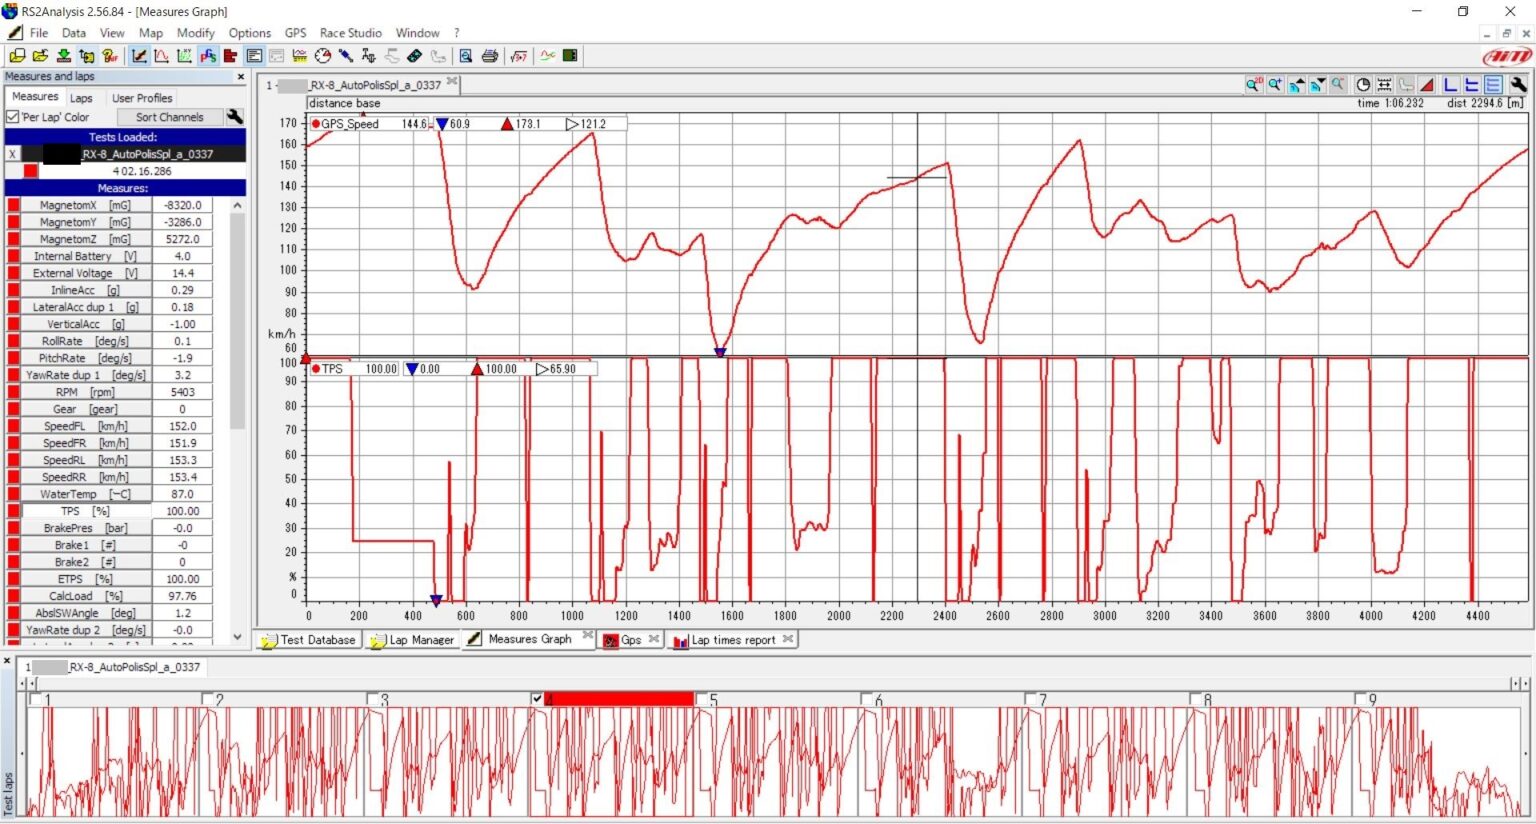Open the math channels square-root icon
Screen dimensions: 1536x824
(518, 56)
